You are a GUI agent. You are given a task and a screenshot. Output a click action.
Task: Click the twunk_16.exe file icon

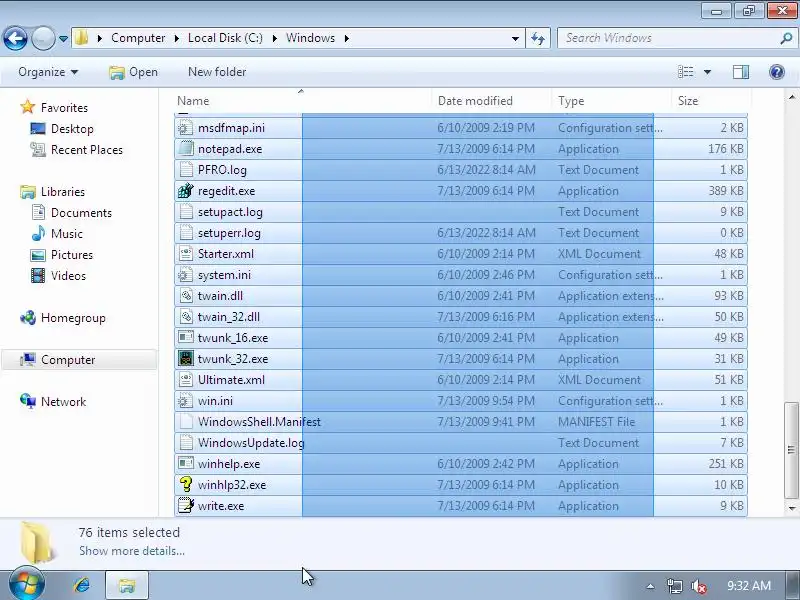pyautogui.click(x=185, y=337)
